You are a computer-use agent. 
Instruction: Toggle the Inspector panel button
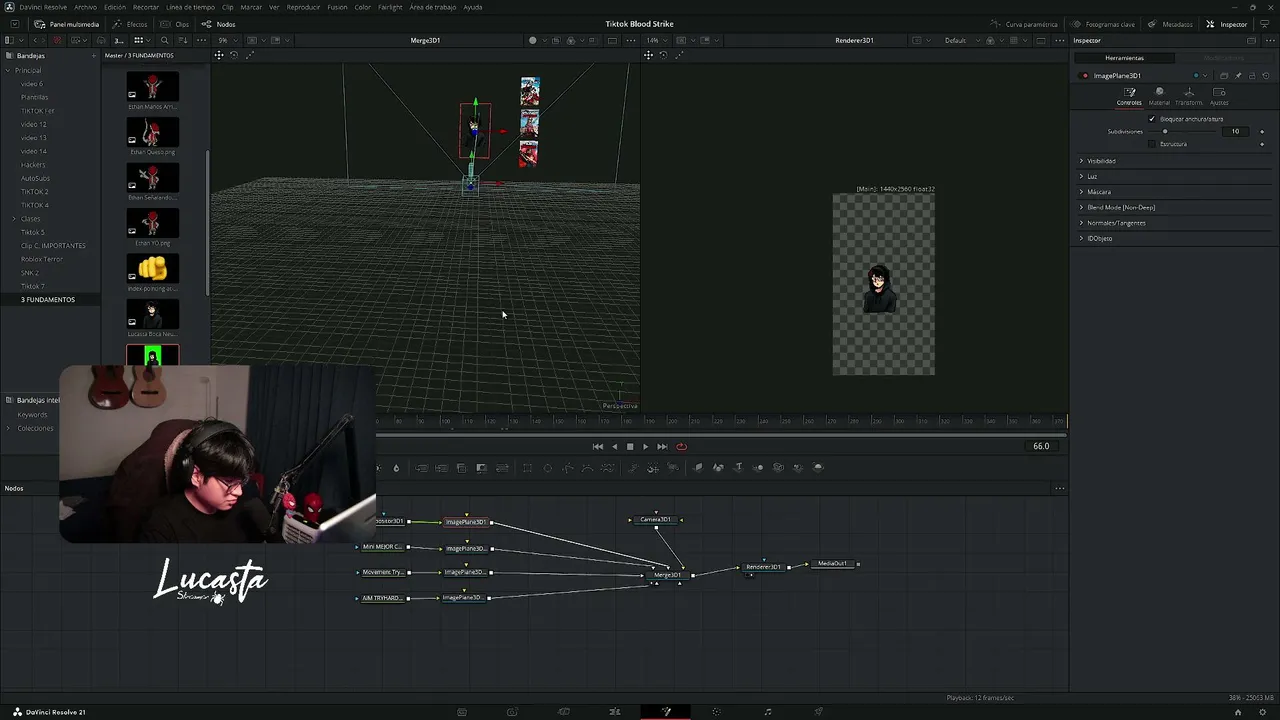point(1227,24)
